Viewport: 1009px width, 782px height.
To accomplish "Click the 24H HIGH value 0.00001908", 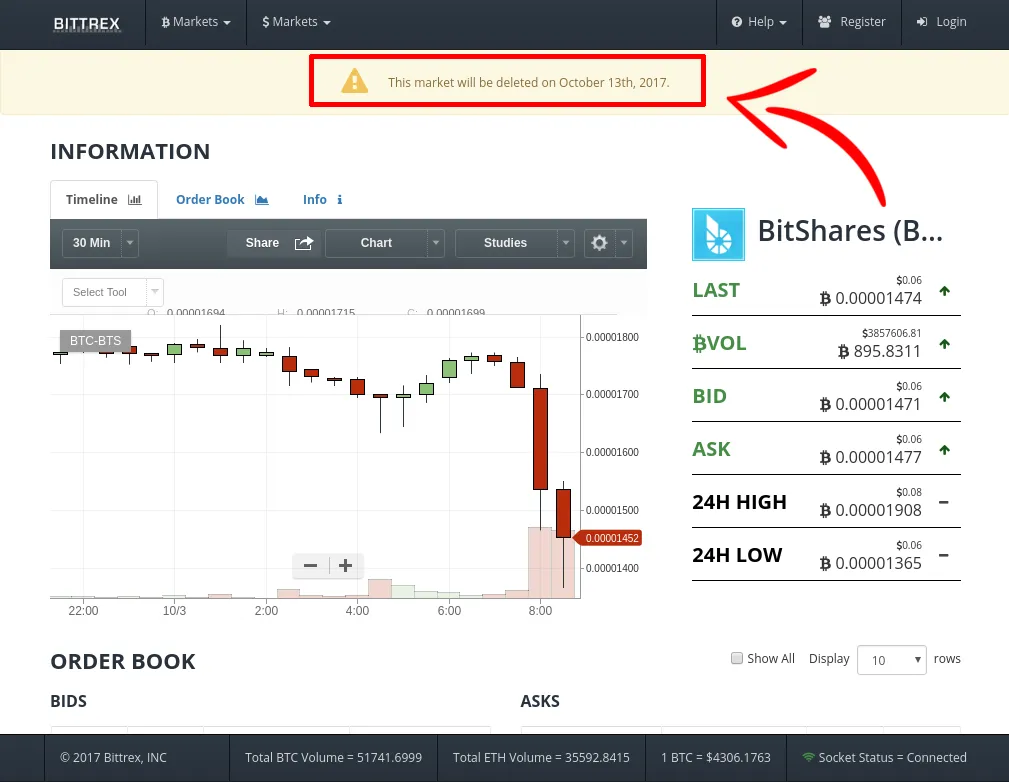I will 871,510.
